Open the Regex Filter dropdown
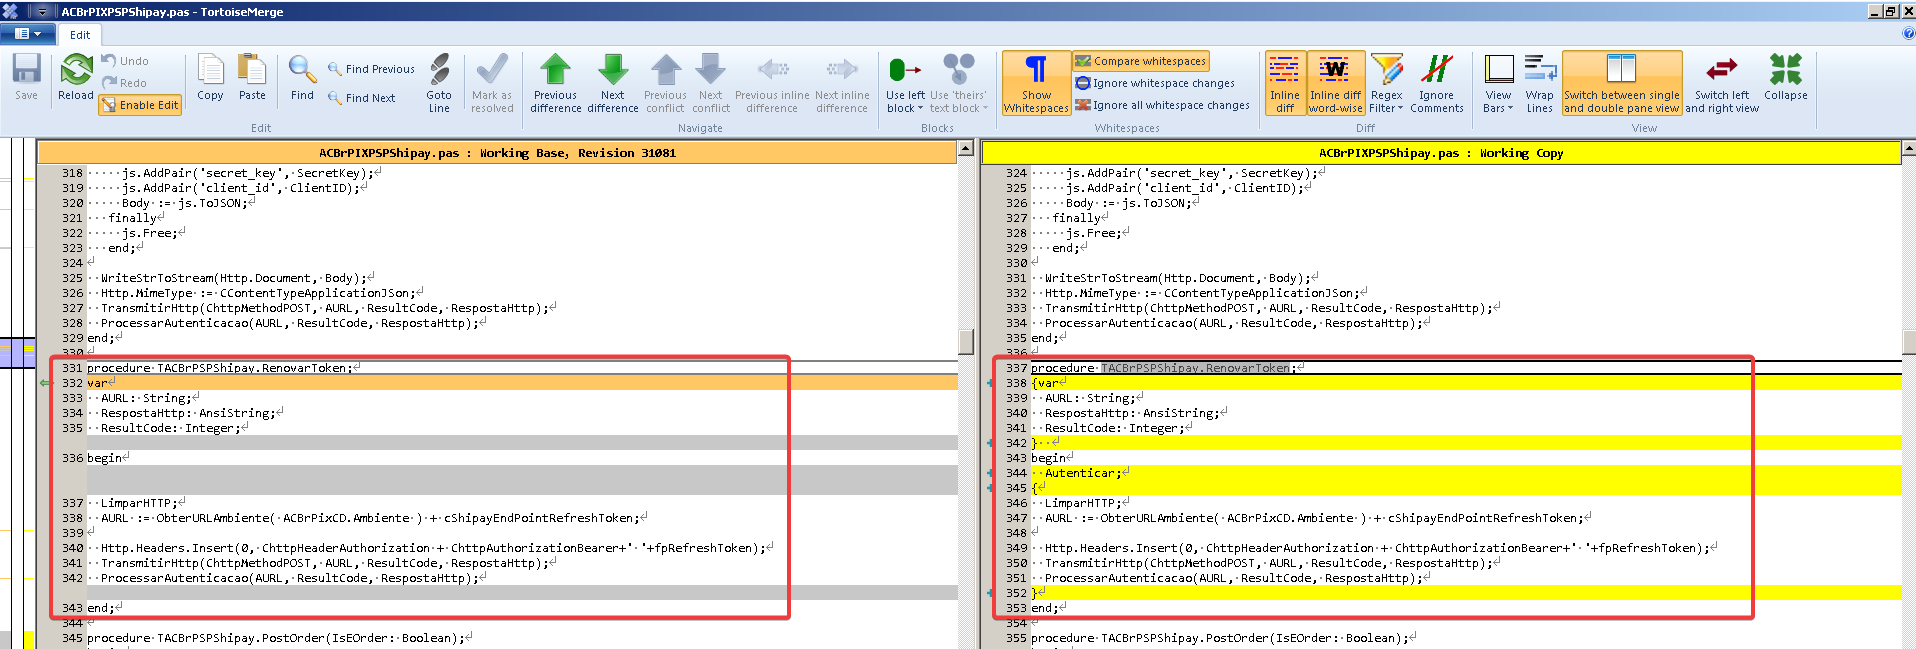Screen dimensions: 1916x649 [1386, 83]
